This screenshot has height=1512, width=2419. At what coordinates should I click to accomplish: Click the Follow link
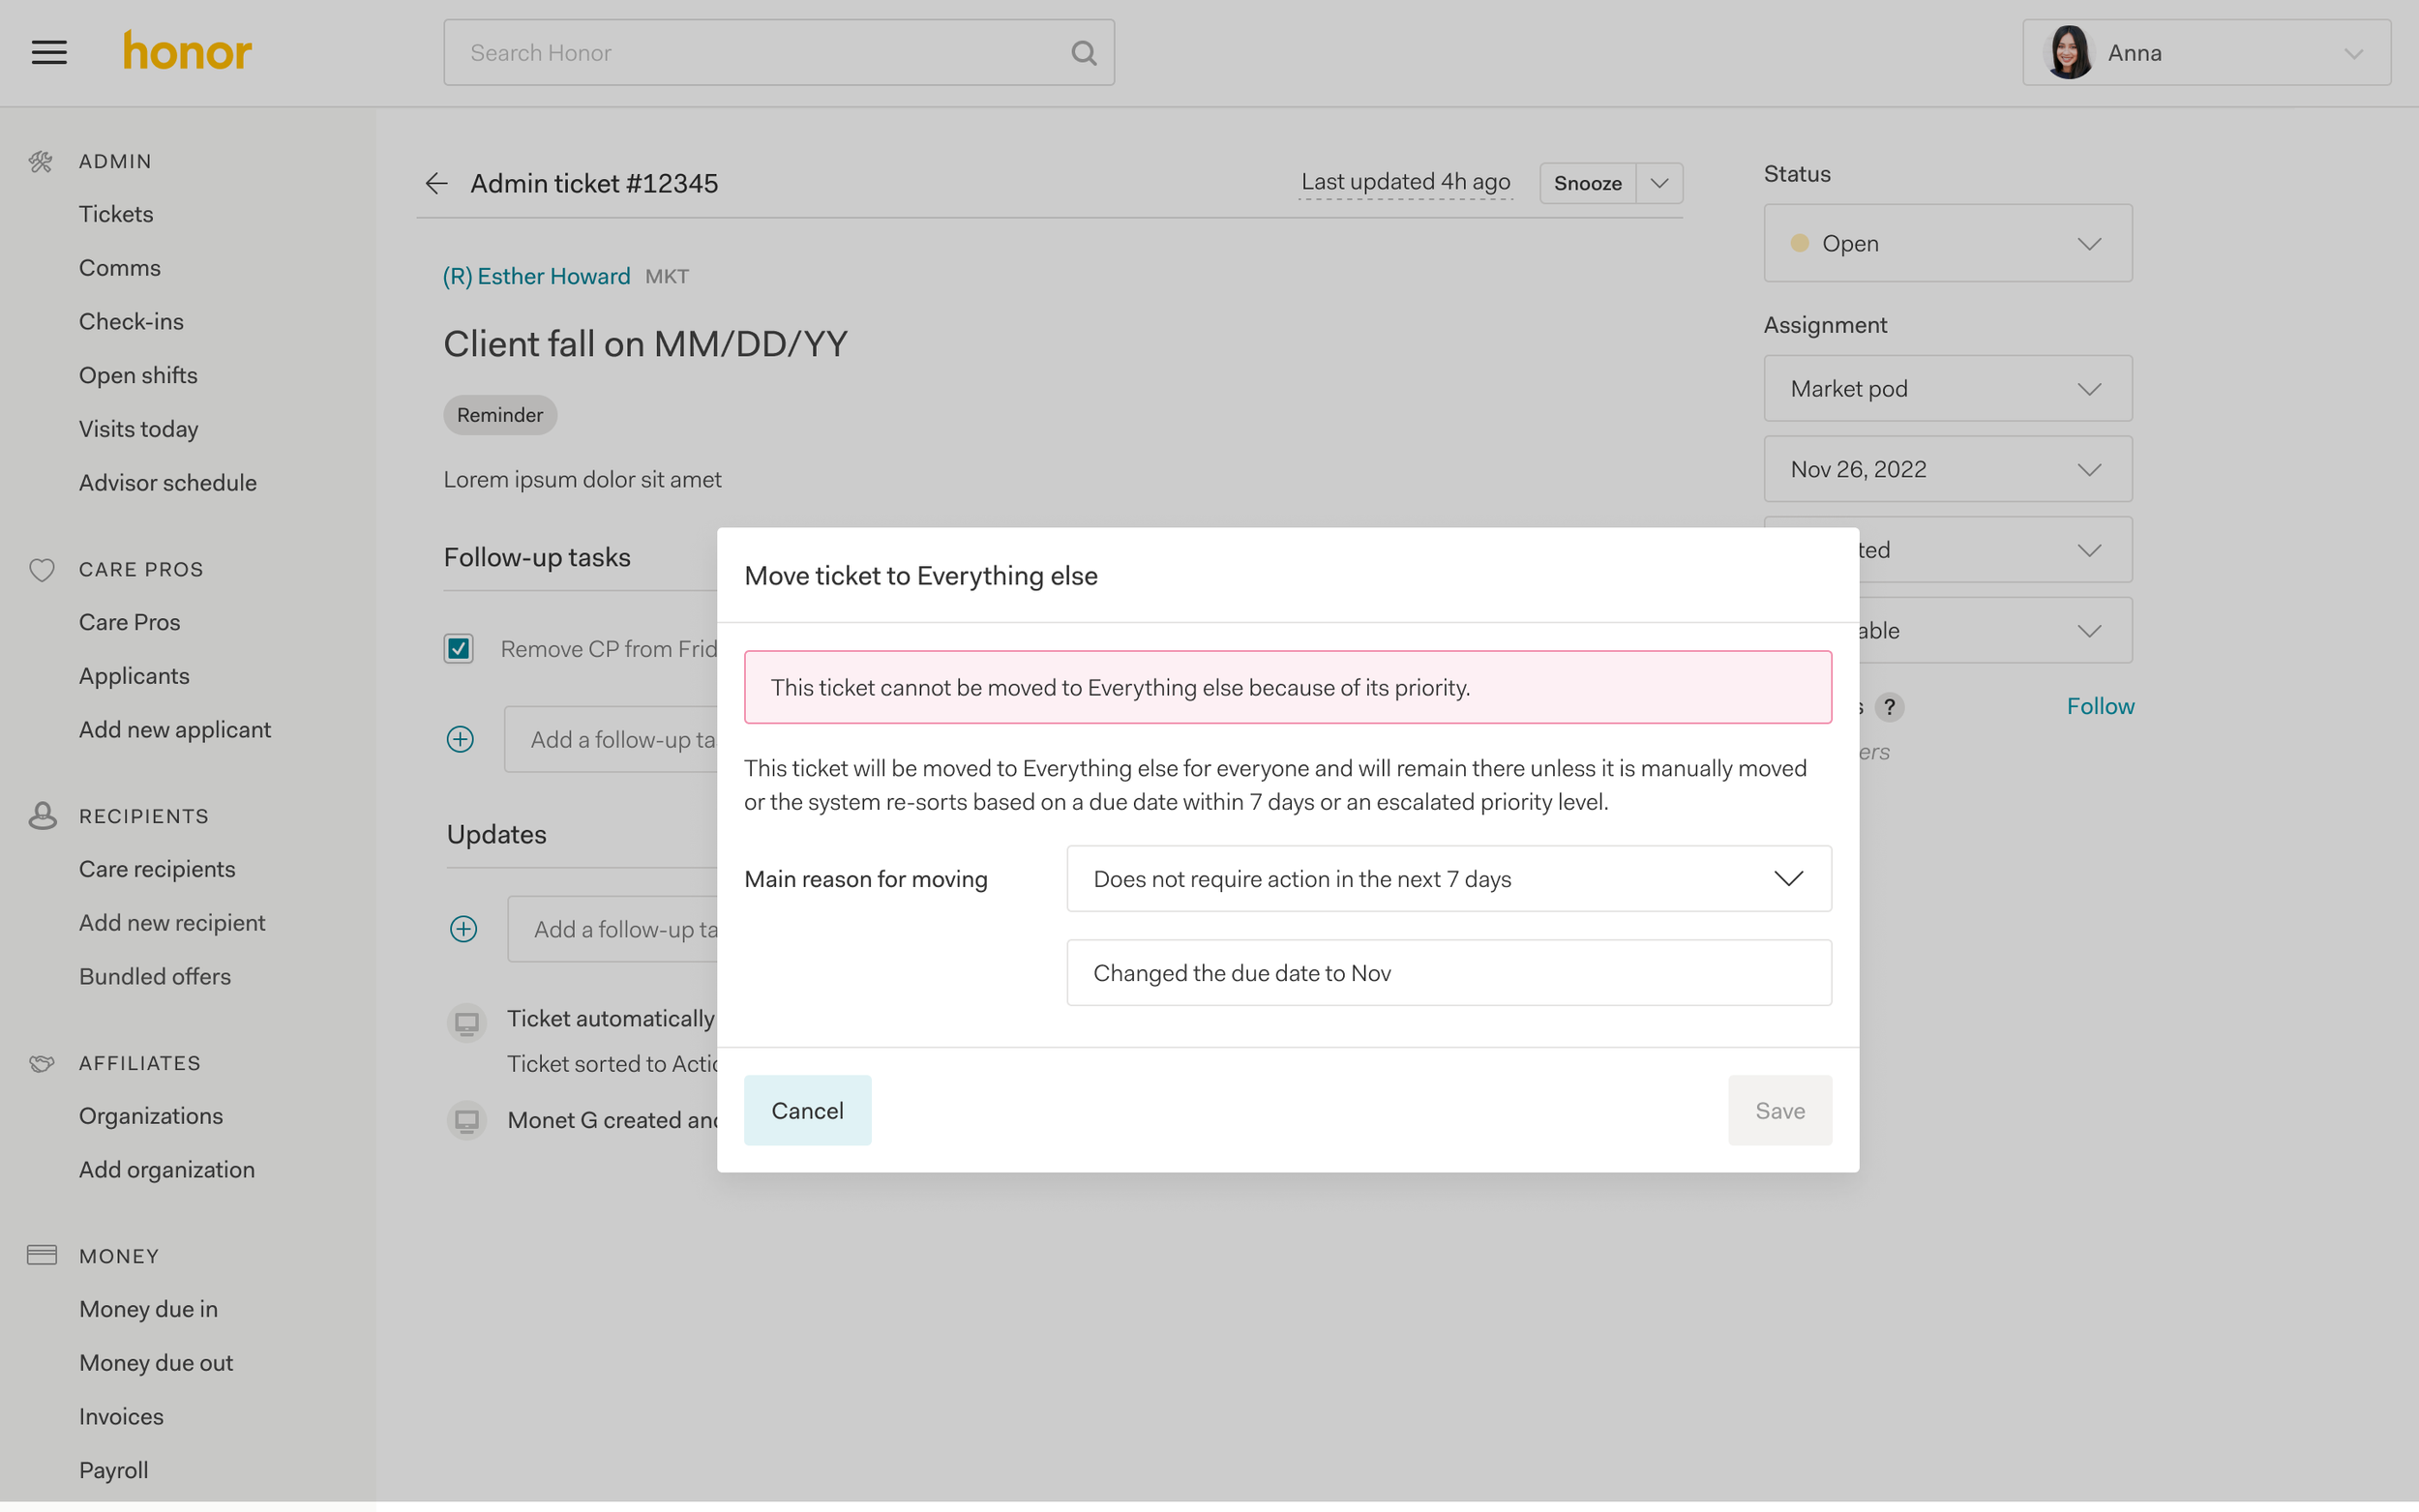click(2100, 706)
